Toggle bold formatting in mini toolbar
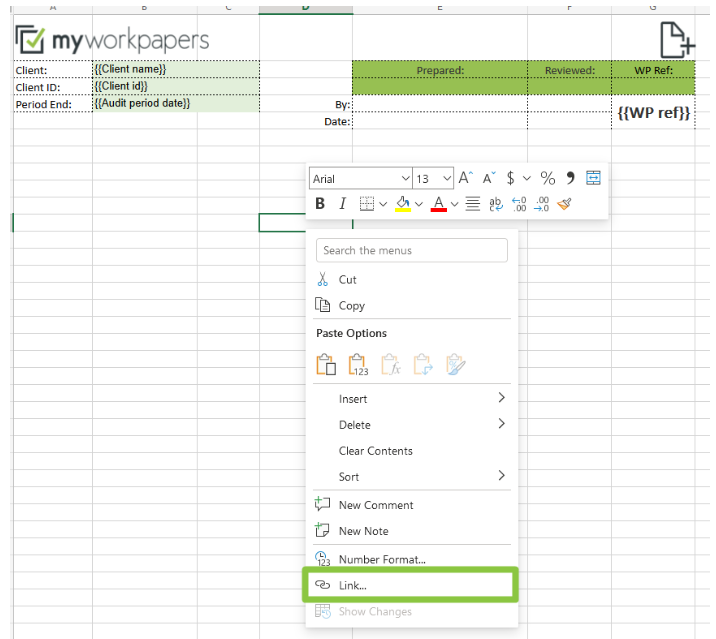The image size is (716, 639). coord(320,204)
